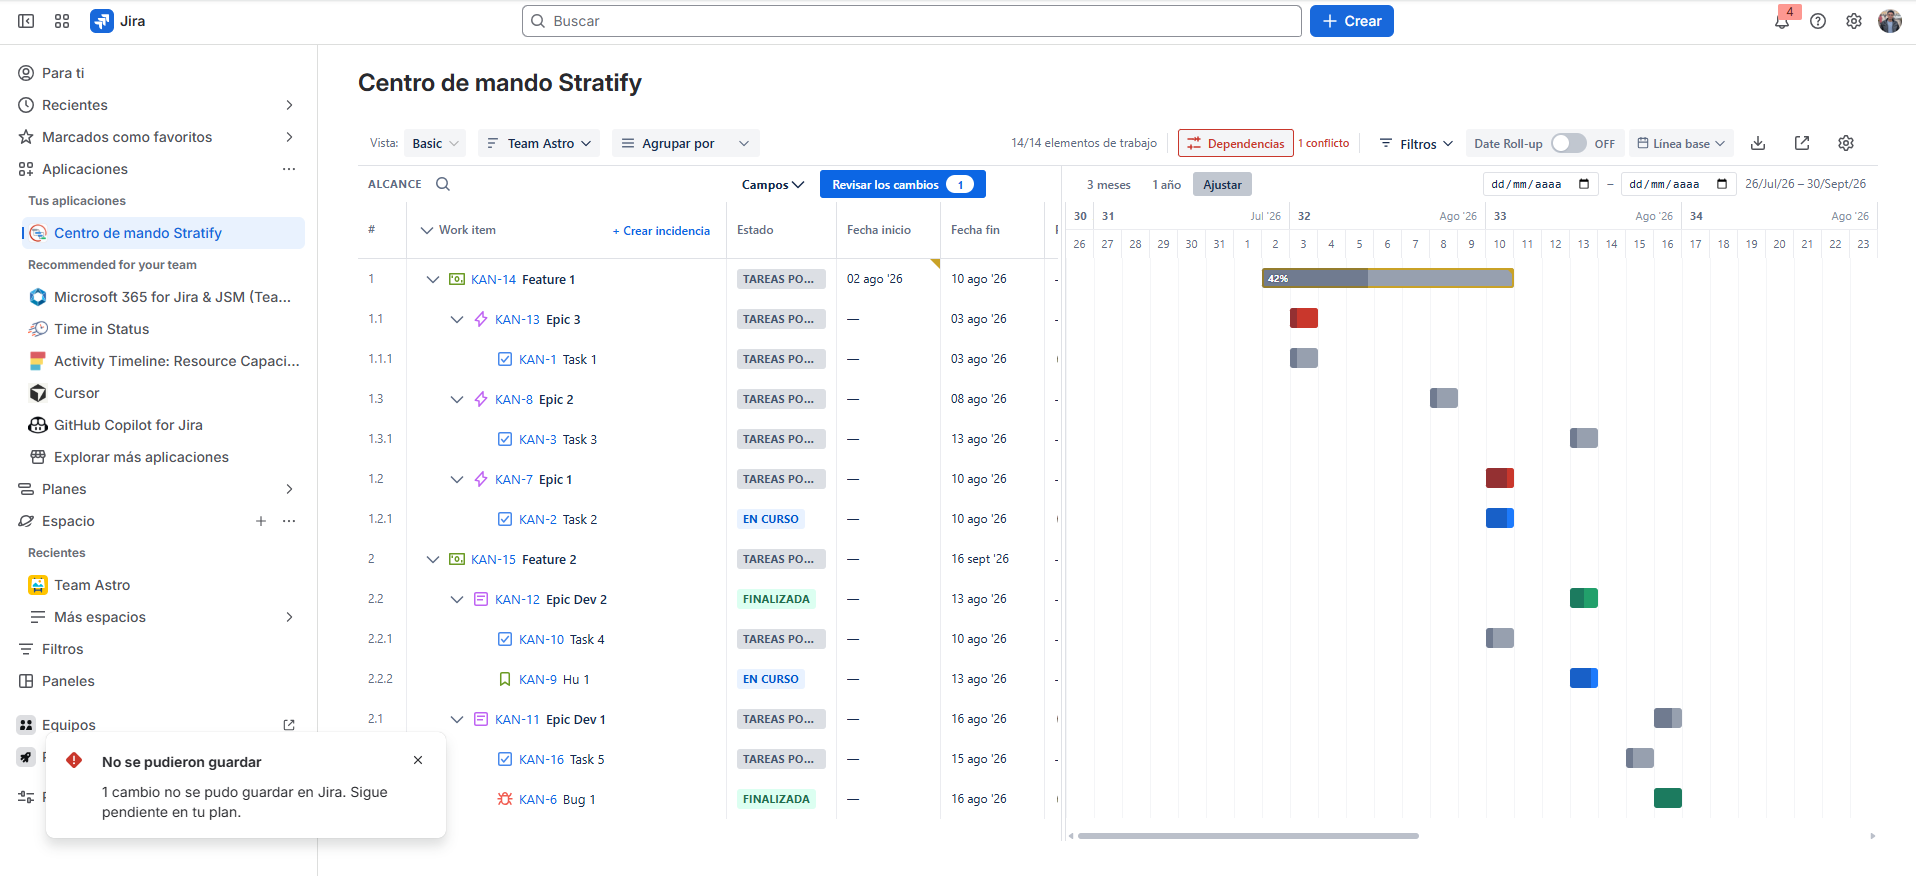
Task: Open the Campos dropdown
Action: (x=773, y=184)
